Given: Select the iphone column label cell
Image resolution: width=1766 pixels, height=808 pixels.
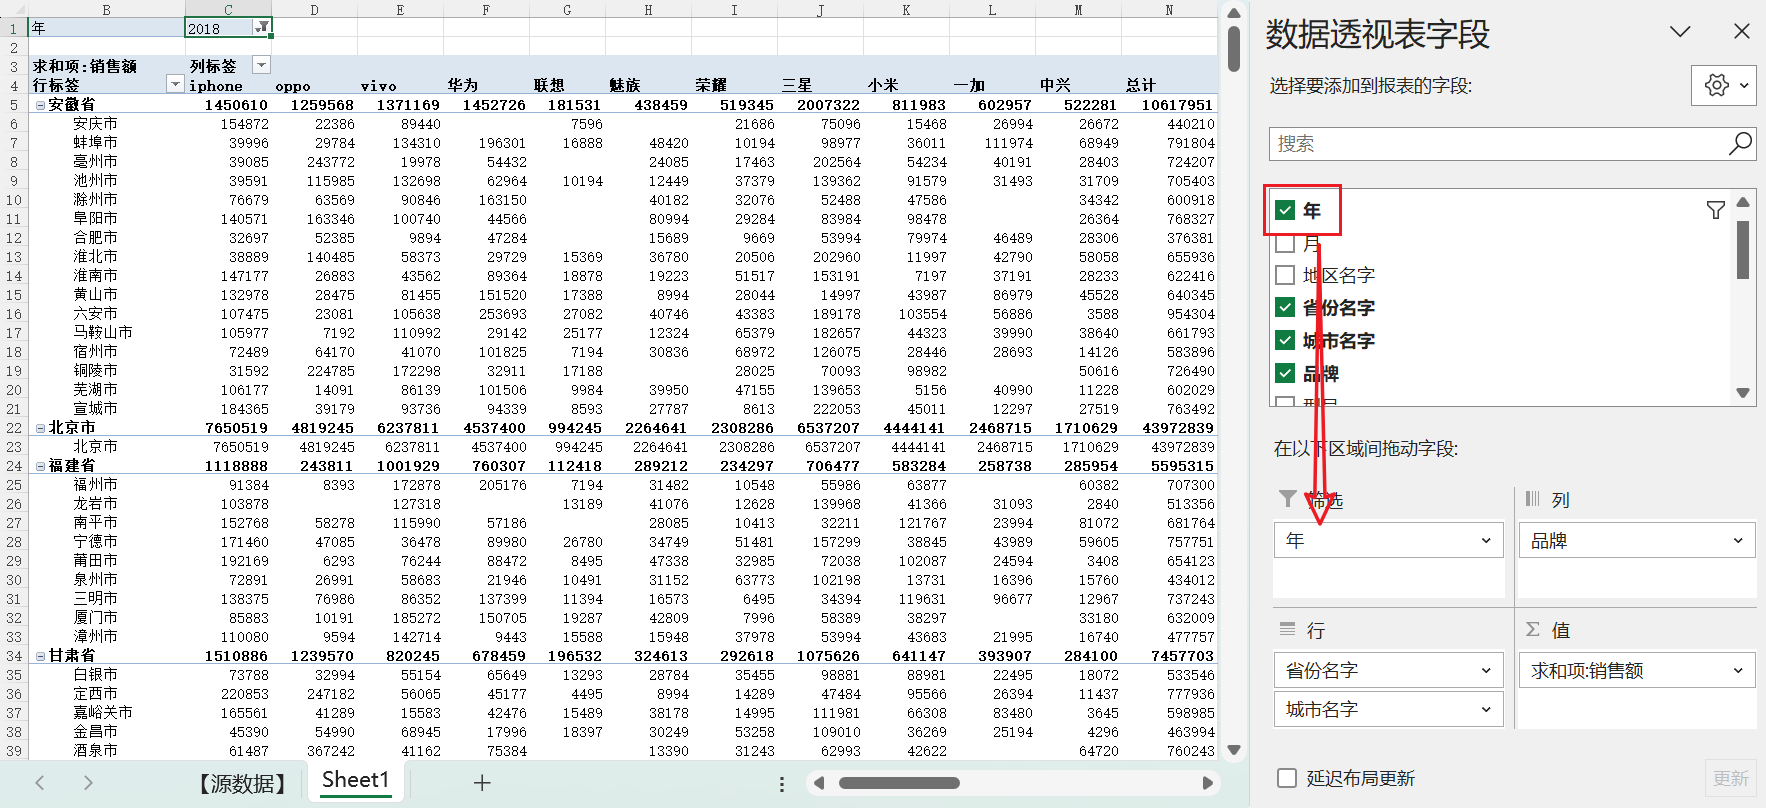Looking at the screenshot, I should click(x=229, y=86).
